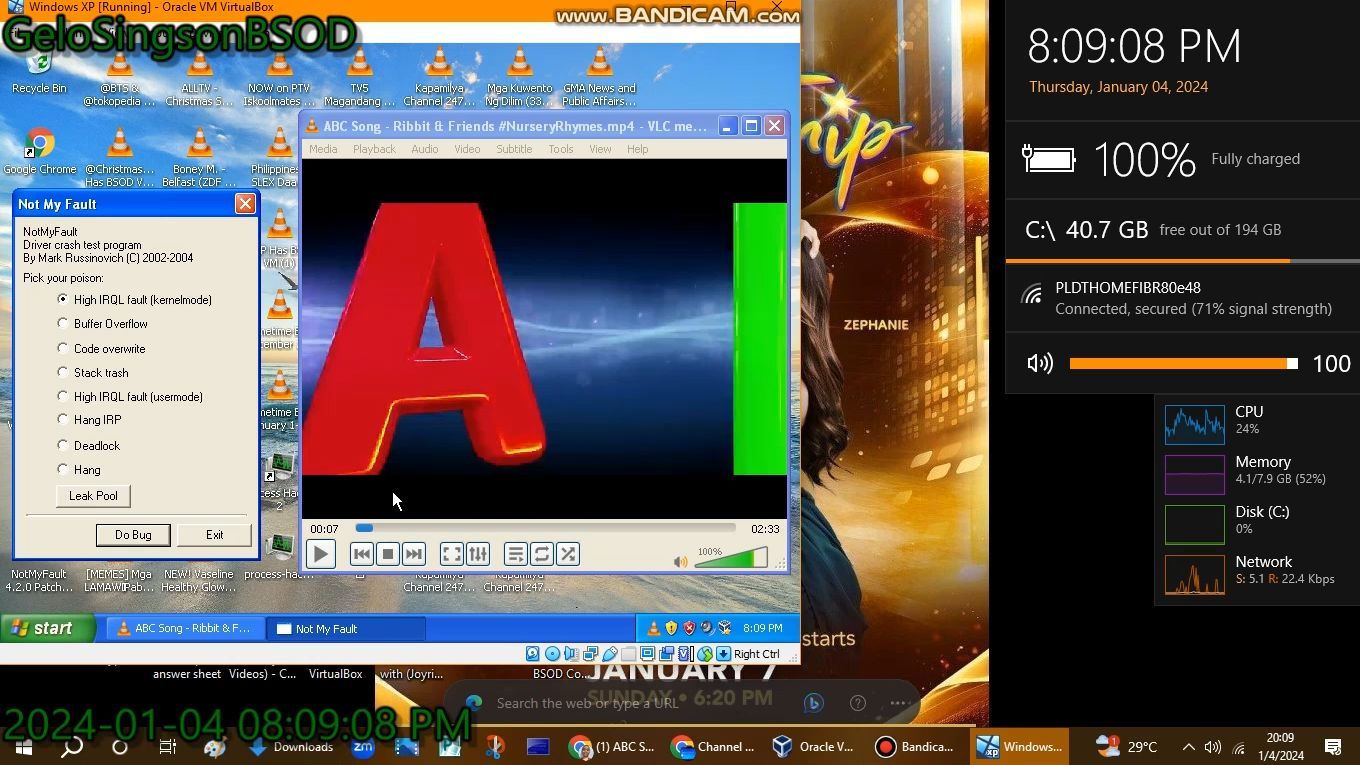The image size is (1360, 765).
Task: Close the Not My Fault dialog
Action: pyautogui.click(x=245, y=204)
